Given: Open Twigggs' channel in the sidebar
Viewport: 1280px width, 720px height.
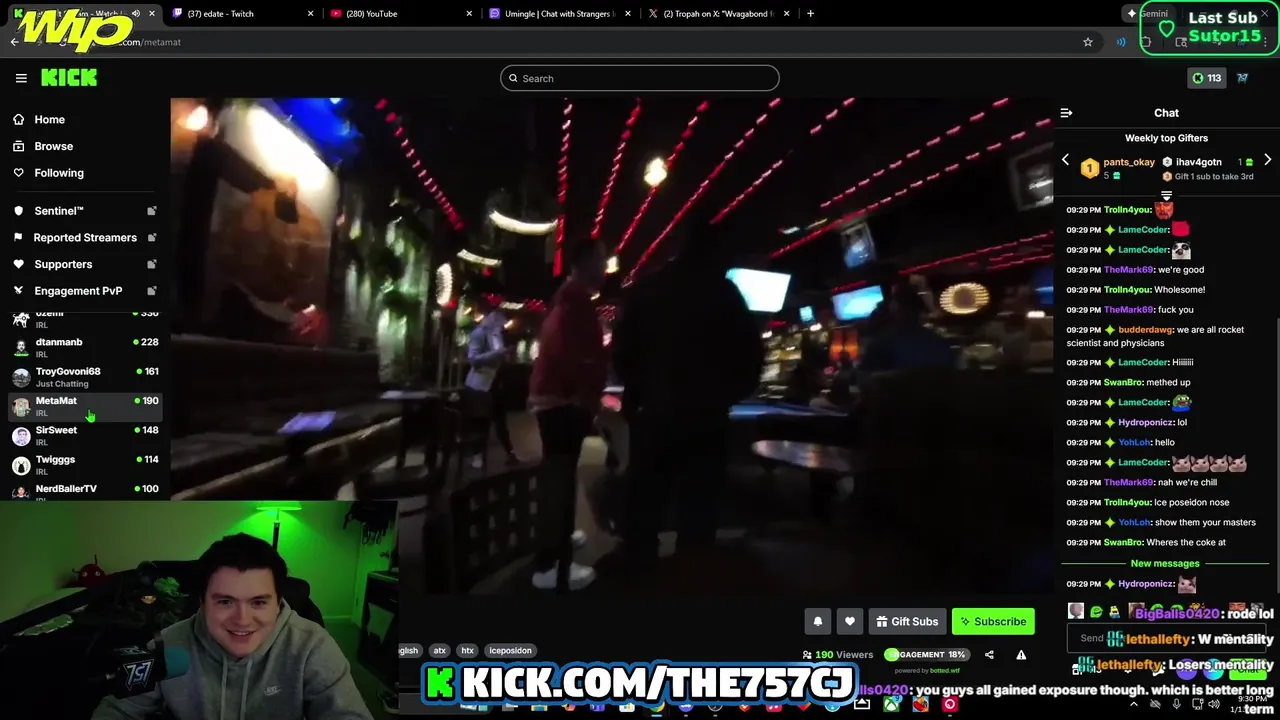Looking at the screenshot, I should 85,465.
